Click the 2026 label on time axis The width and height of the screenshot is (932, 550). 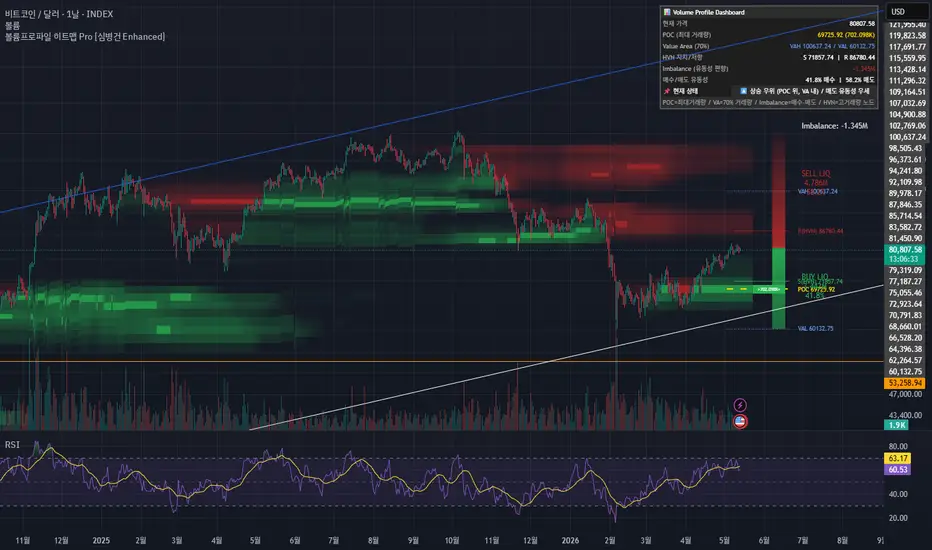(570, 540)
